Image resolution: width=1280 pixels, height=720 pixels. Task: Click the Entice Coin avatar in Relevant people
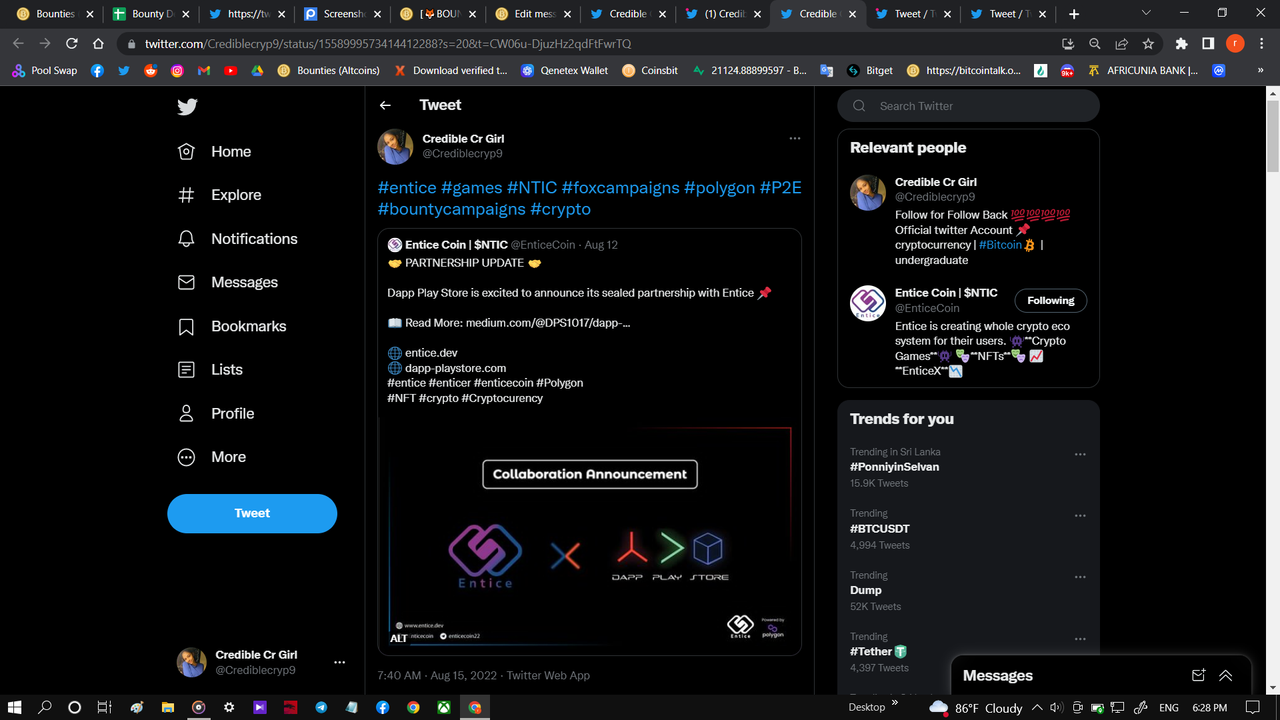pos(867,303)
